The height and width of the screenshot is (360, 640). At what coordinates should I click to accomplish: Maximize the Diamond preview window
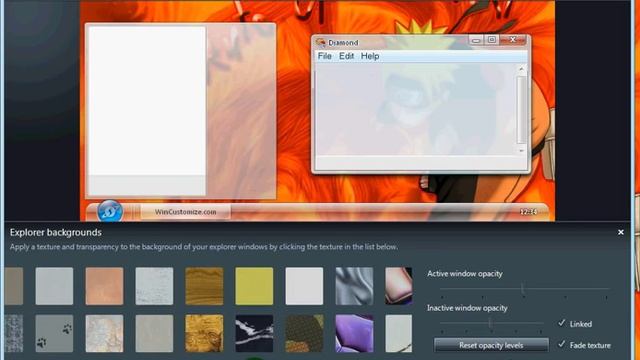[x=492, y=40]
